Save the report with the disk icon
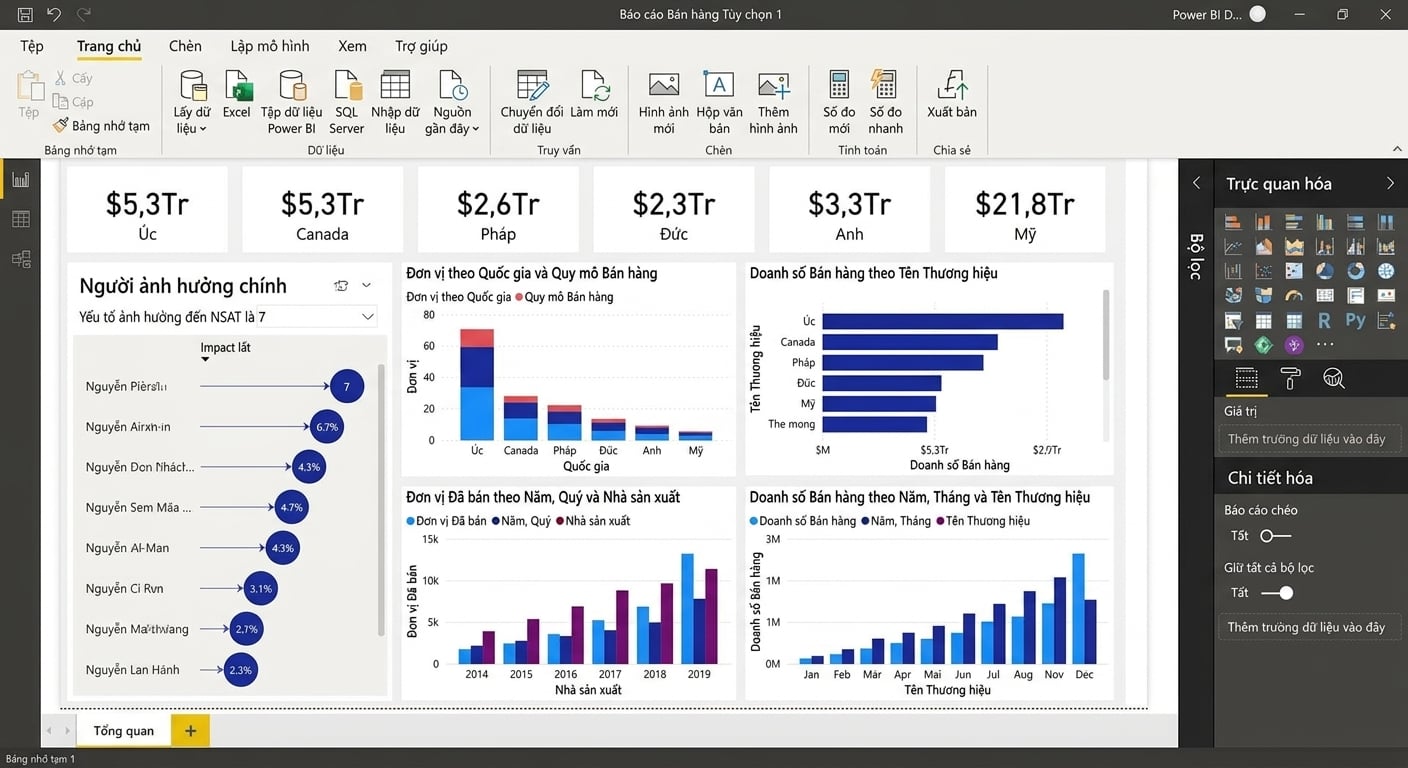Screen dimensions: 1408x768 pyautogui.click(x=25, y=15)
